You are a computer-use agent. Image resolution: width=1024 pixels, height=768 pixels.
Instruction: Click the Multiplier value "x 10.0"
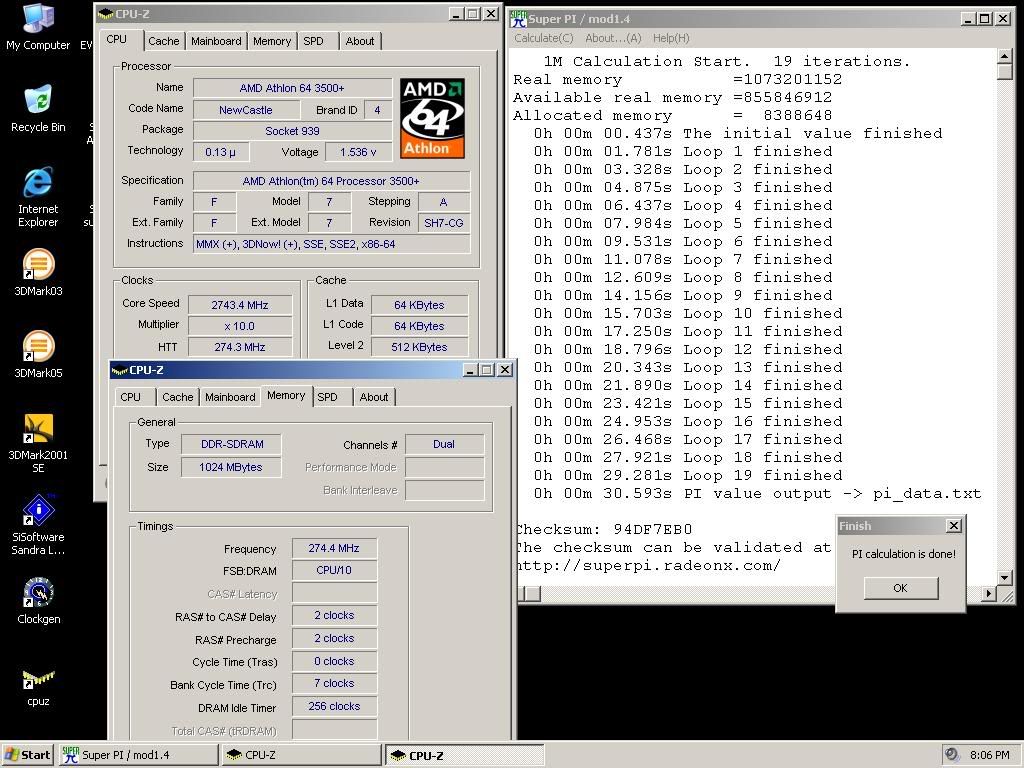pyautogui.click(x=240, y=326)
